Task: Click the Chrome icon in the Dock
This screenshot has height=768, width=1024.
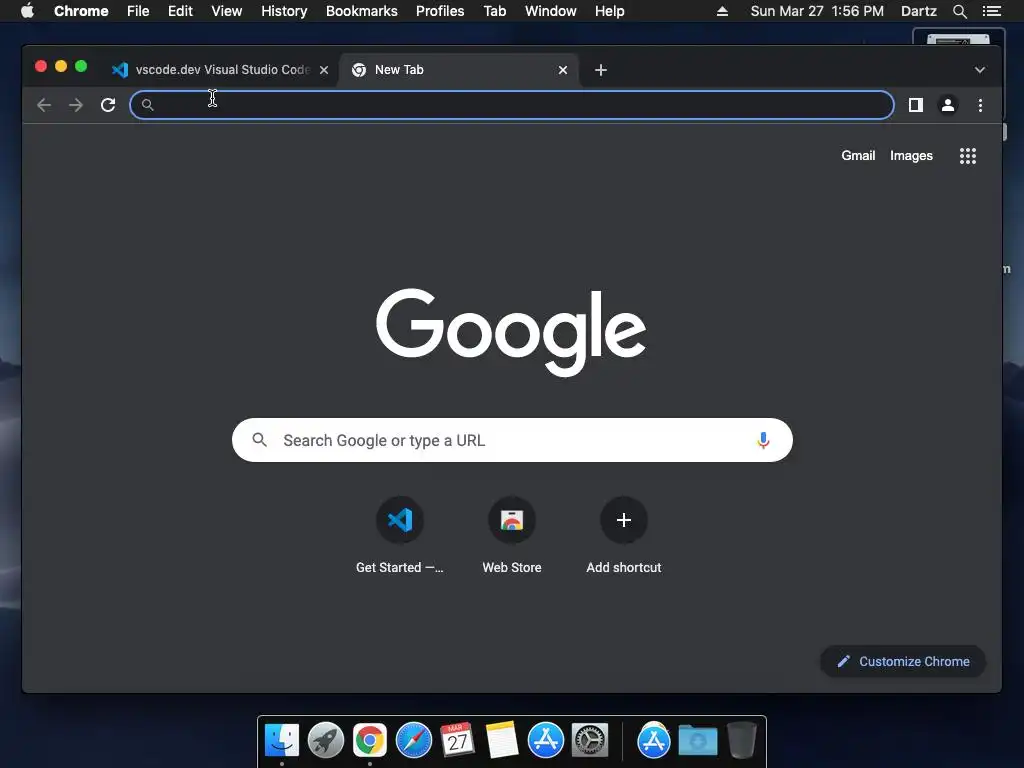Action: (370, 741)
